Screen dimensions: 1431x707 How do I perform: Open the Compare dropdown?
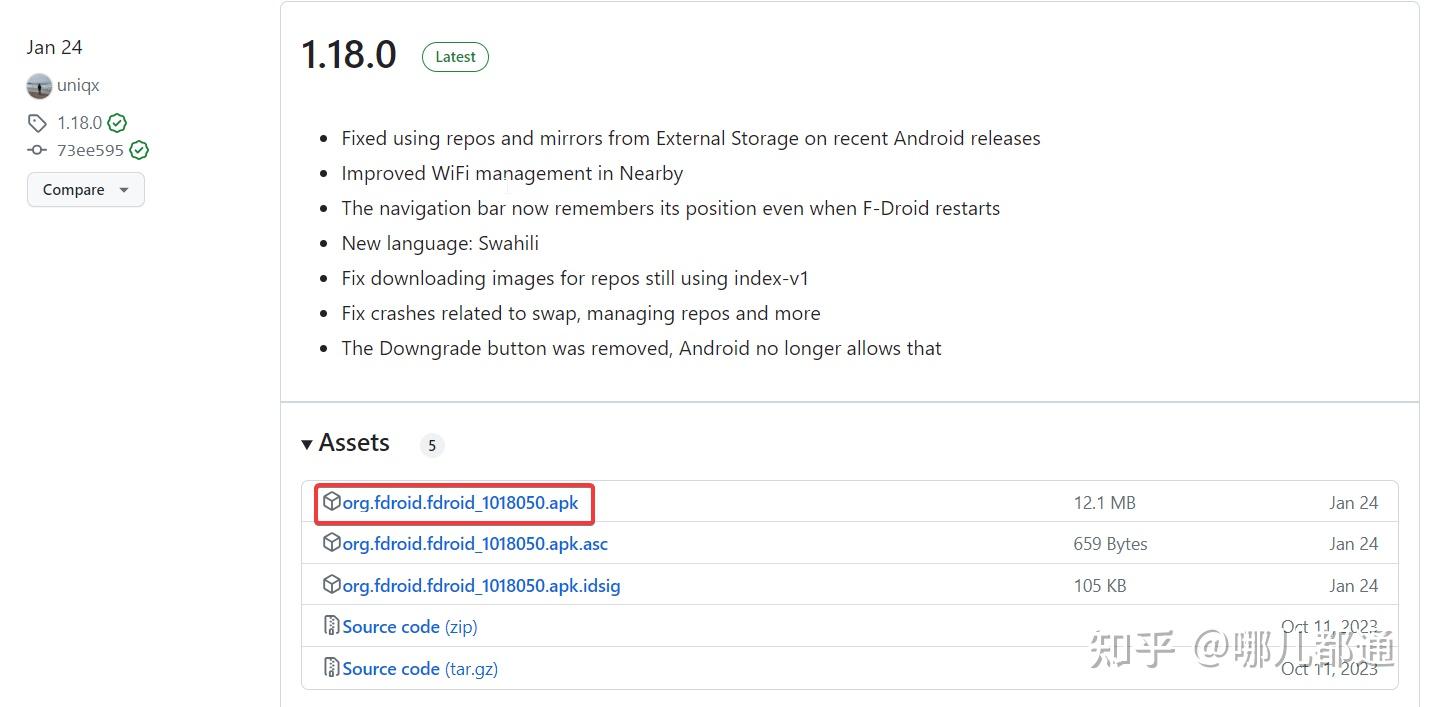pos(86,190)
